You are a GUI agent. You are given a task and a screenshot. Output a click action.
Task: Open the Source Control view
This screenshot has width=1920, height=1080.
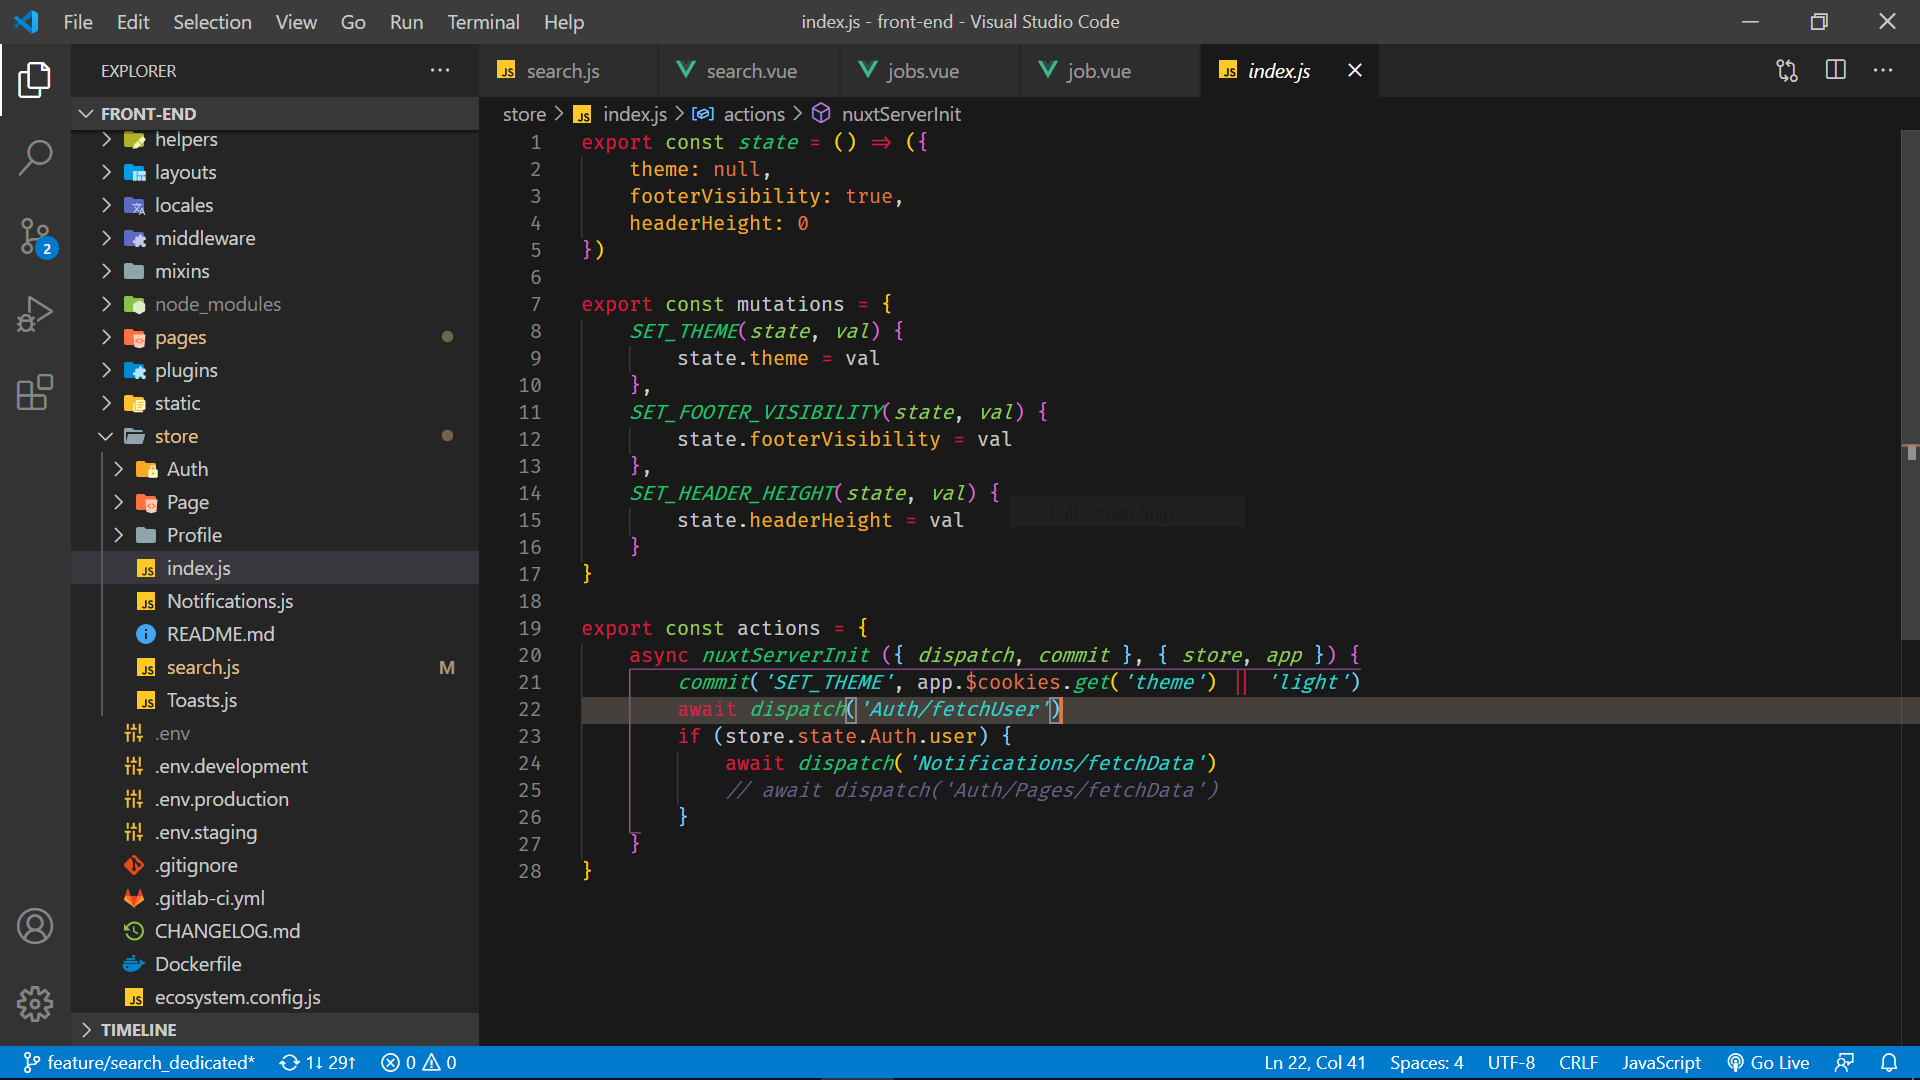tap(35, 237)
